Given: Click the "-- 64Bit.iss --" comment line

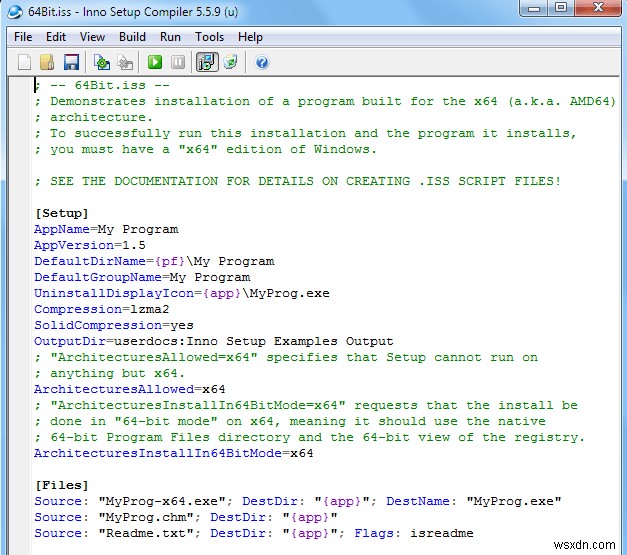Looking at the screenshot, I should pos(102,86).
